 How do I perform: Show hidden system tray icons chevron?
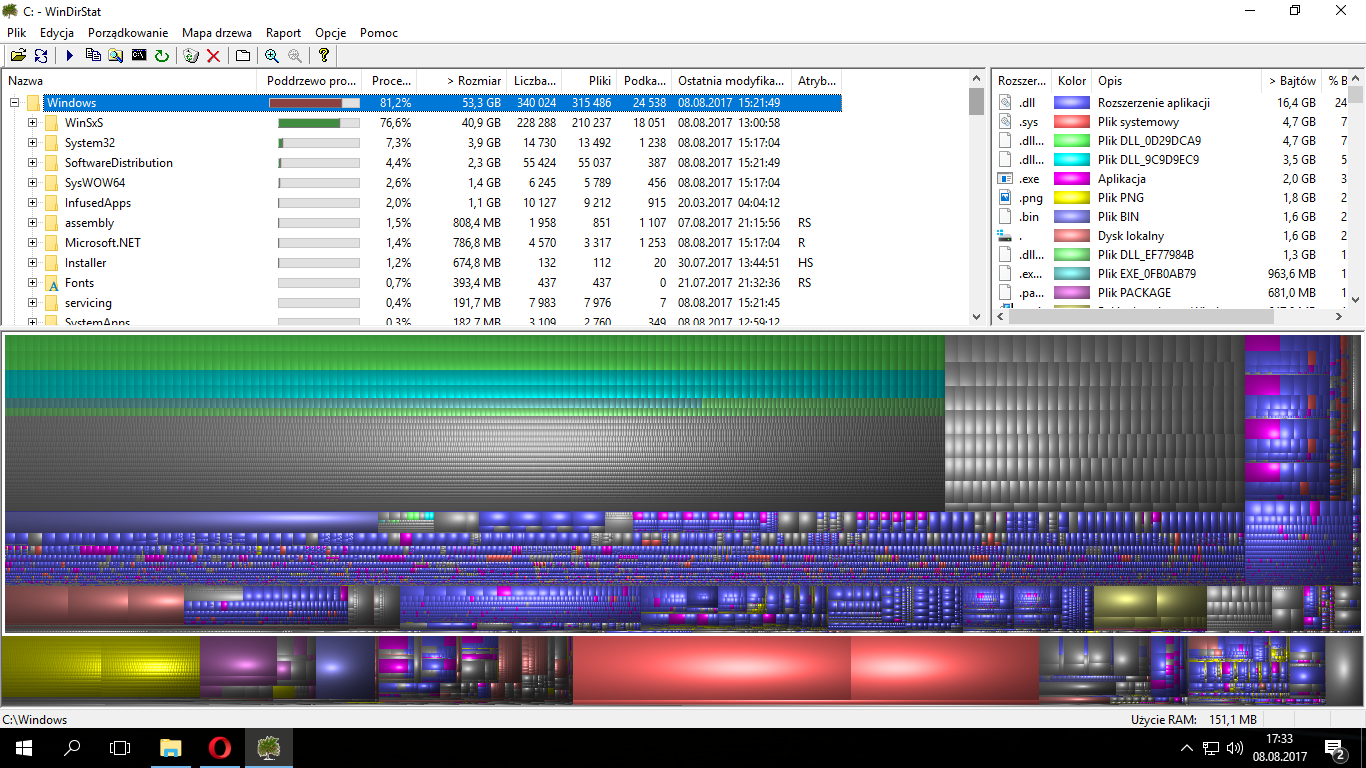coord(1187,748)
